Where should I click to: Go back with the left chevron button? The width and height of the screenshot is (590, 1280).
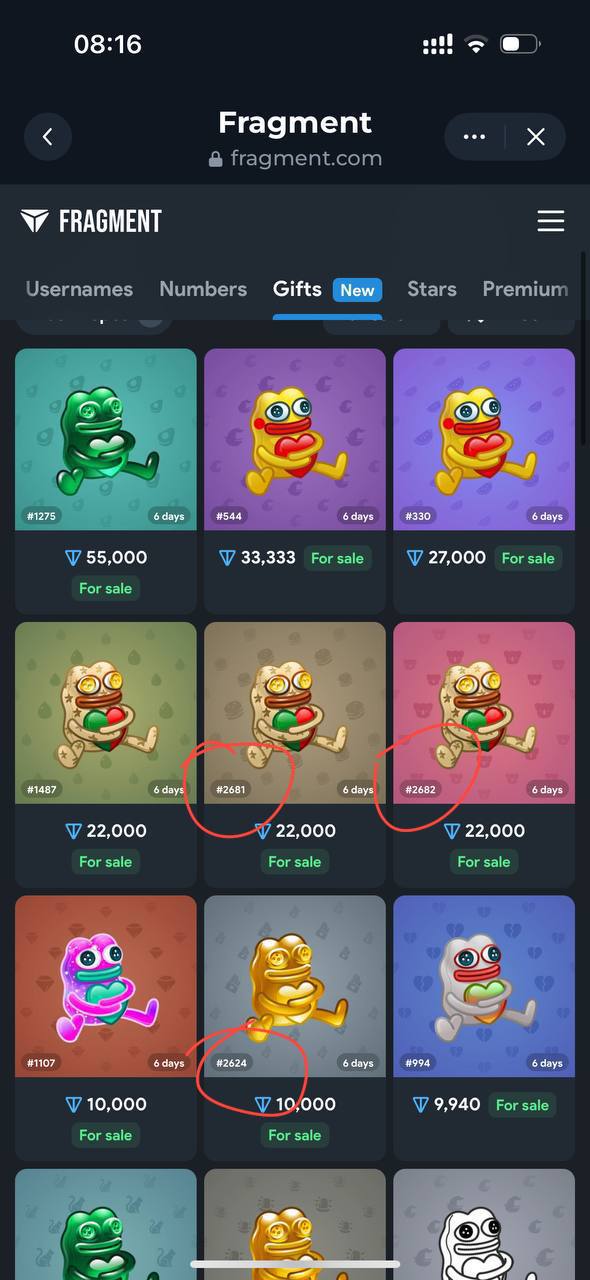click(x=47, y=136)
